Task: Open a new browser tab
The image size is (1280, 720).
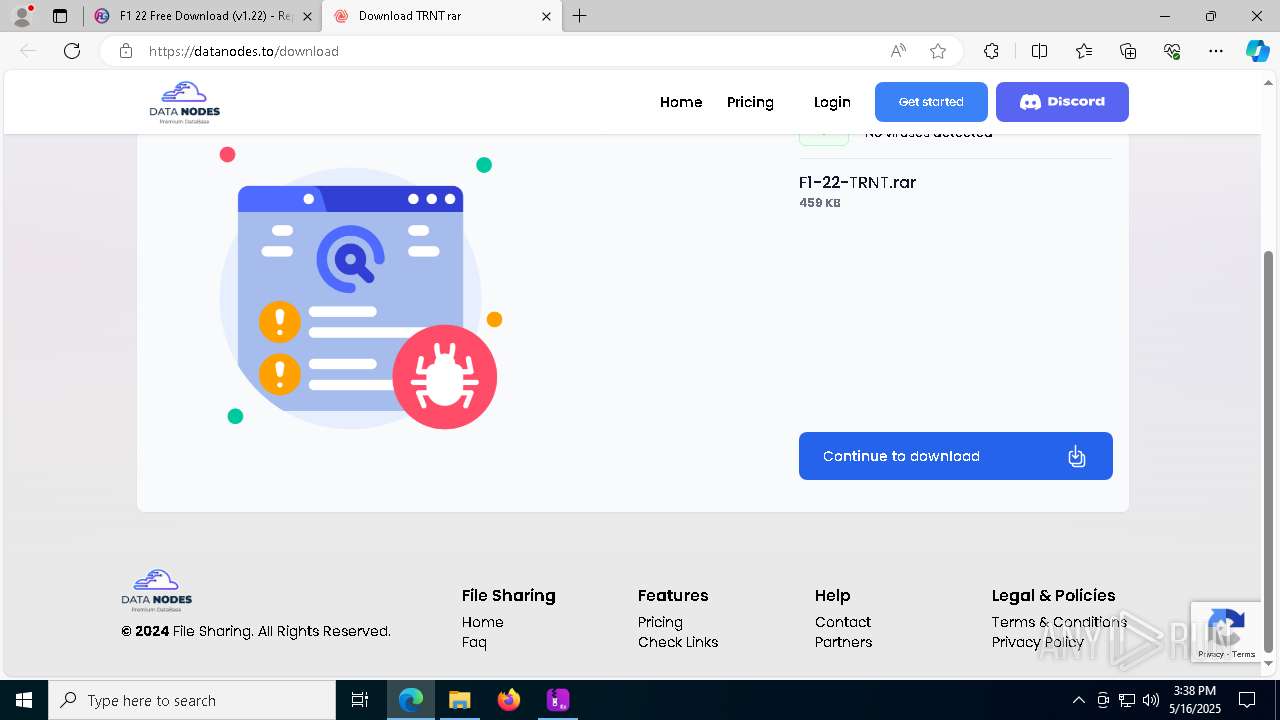Action: coord(580,16)
